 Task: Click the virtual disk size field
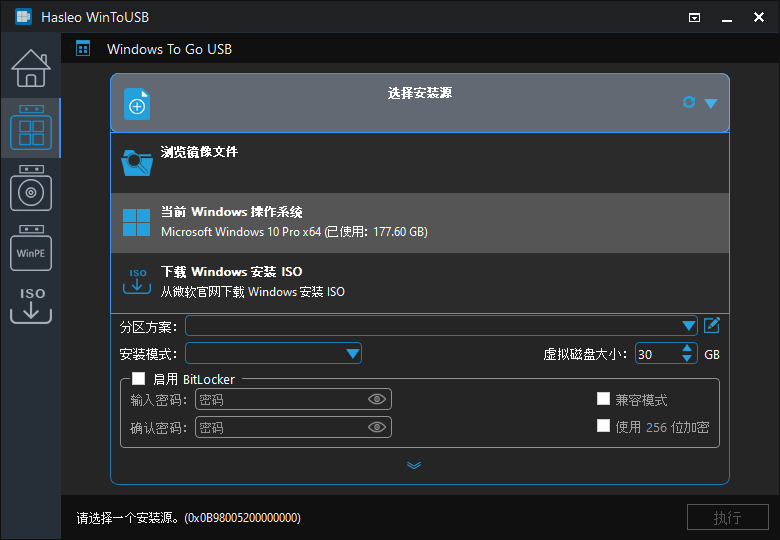657,354
